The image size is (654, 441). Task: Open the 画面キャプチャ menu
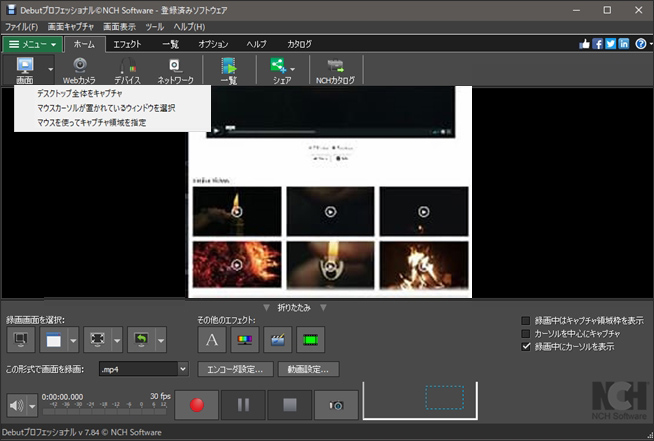(x=70, y=27)
